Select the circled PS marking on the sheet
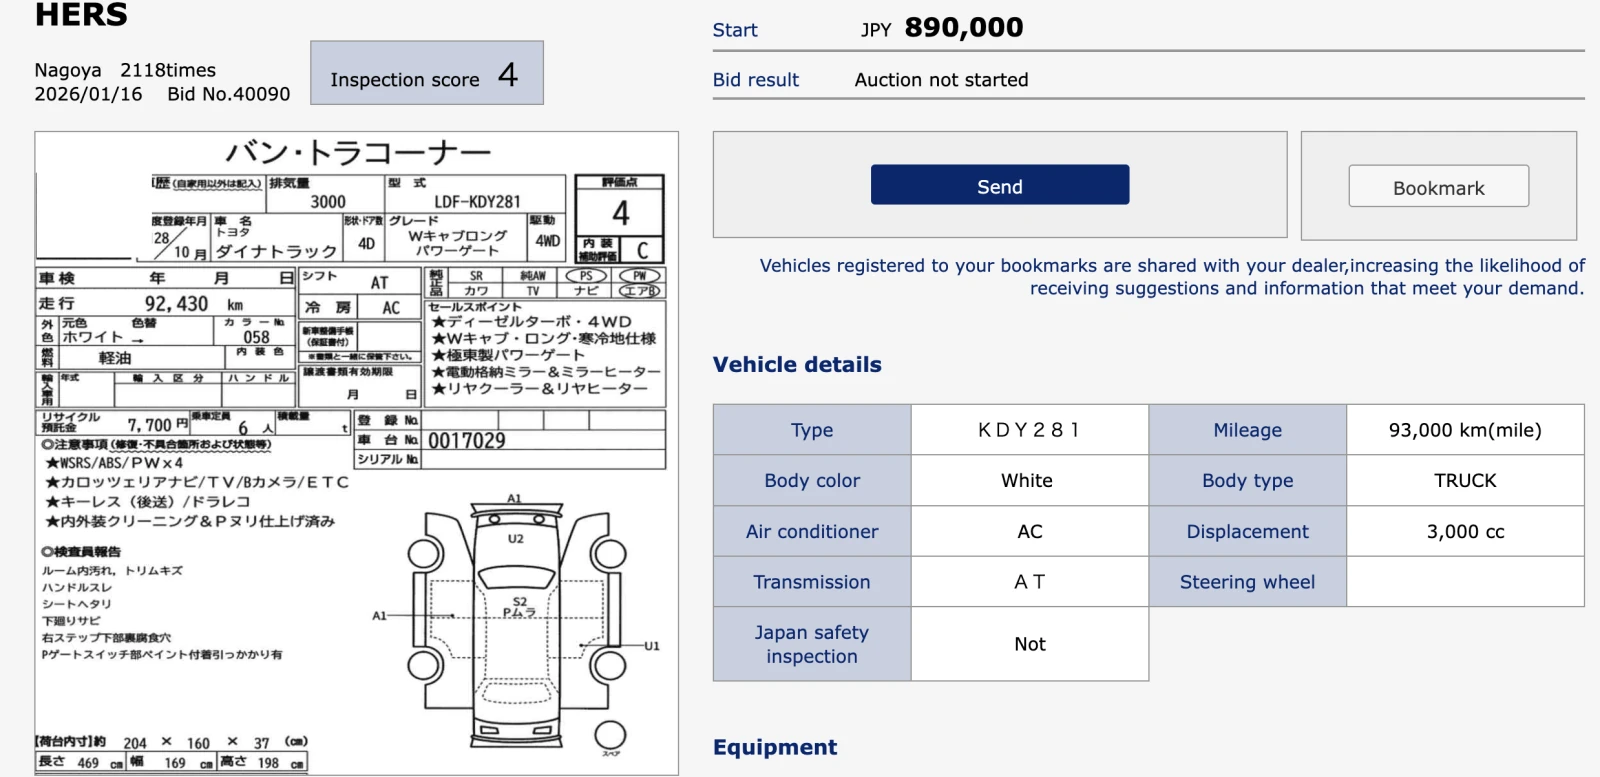The width and height of the screenshot is (1600, 777). point(586,276)
